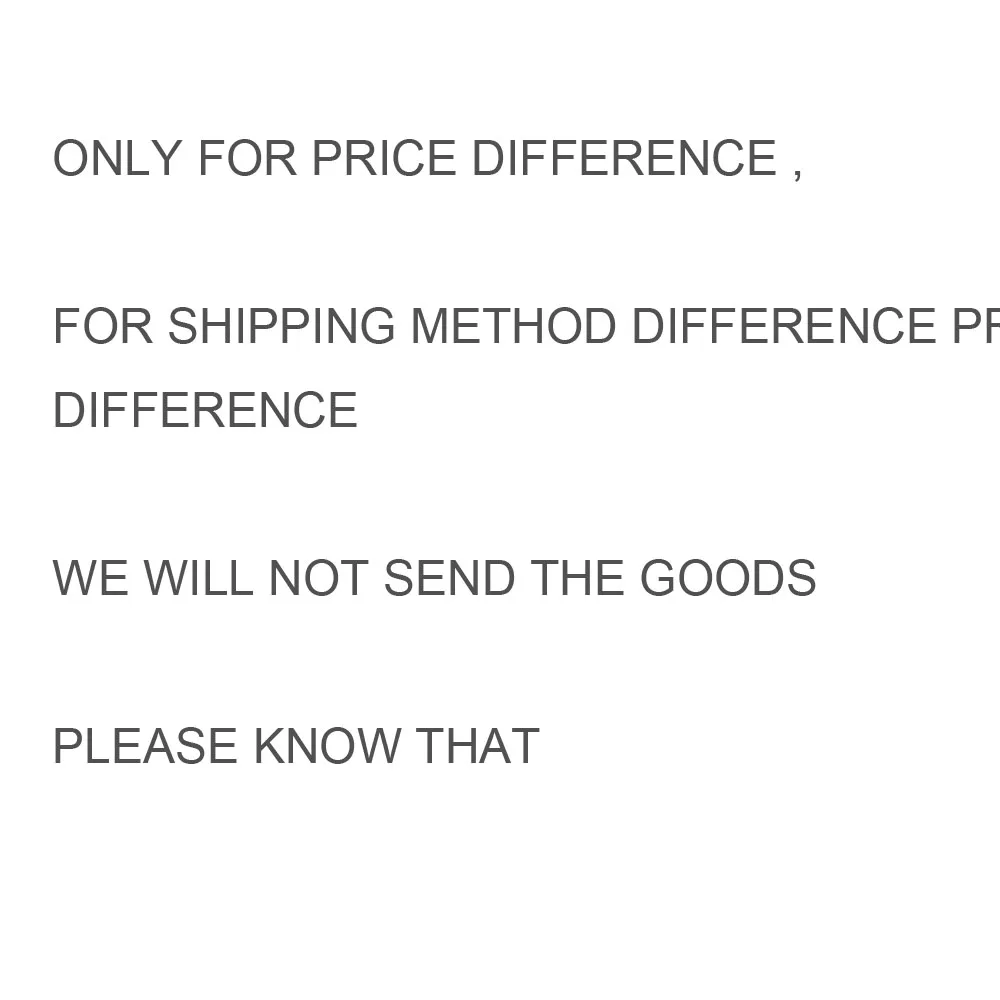Click the word "PLEASE"
Viewport: 1000px width, 1000px height.
145,747
